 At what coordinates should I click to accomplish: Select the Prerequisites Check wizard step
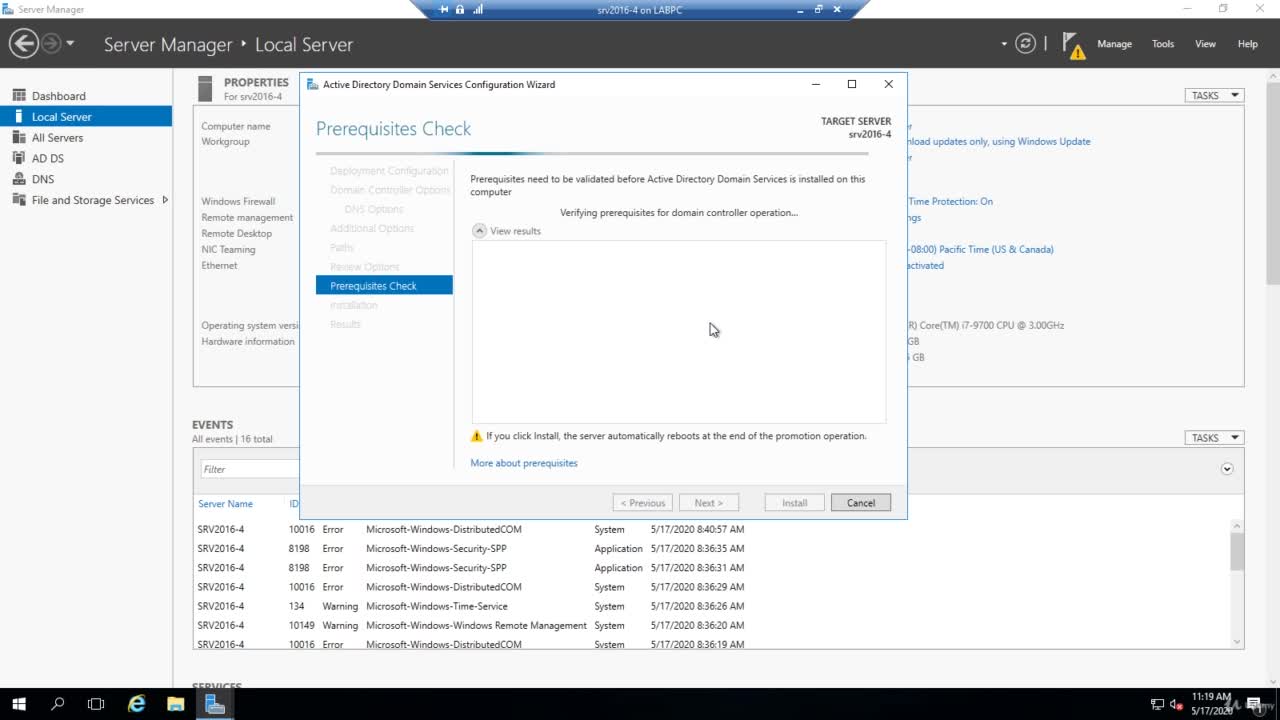[x=384, y=286]
